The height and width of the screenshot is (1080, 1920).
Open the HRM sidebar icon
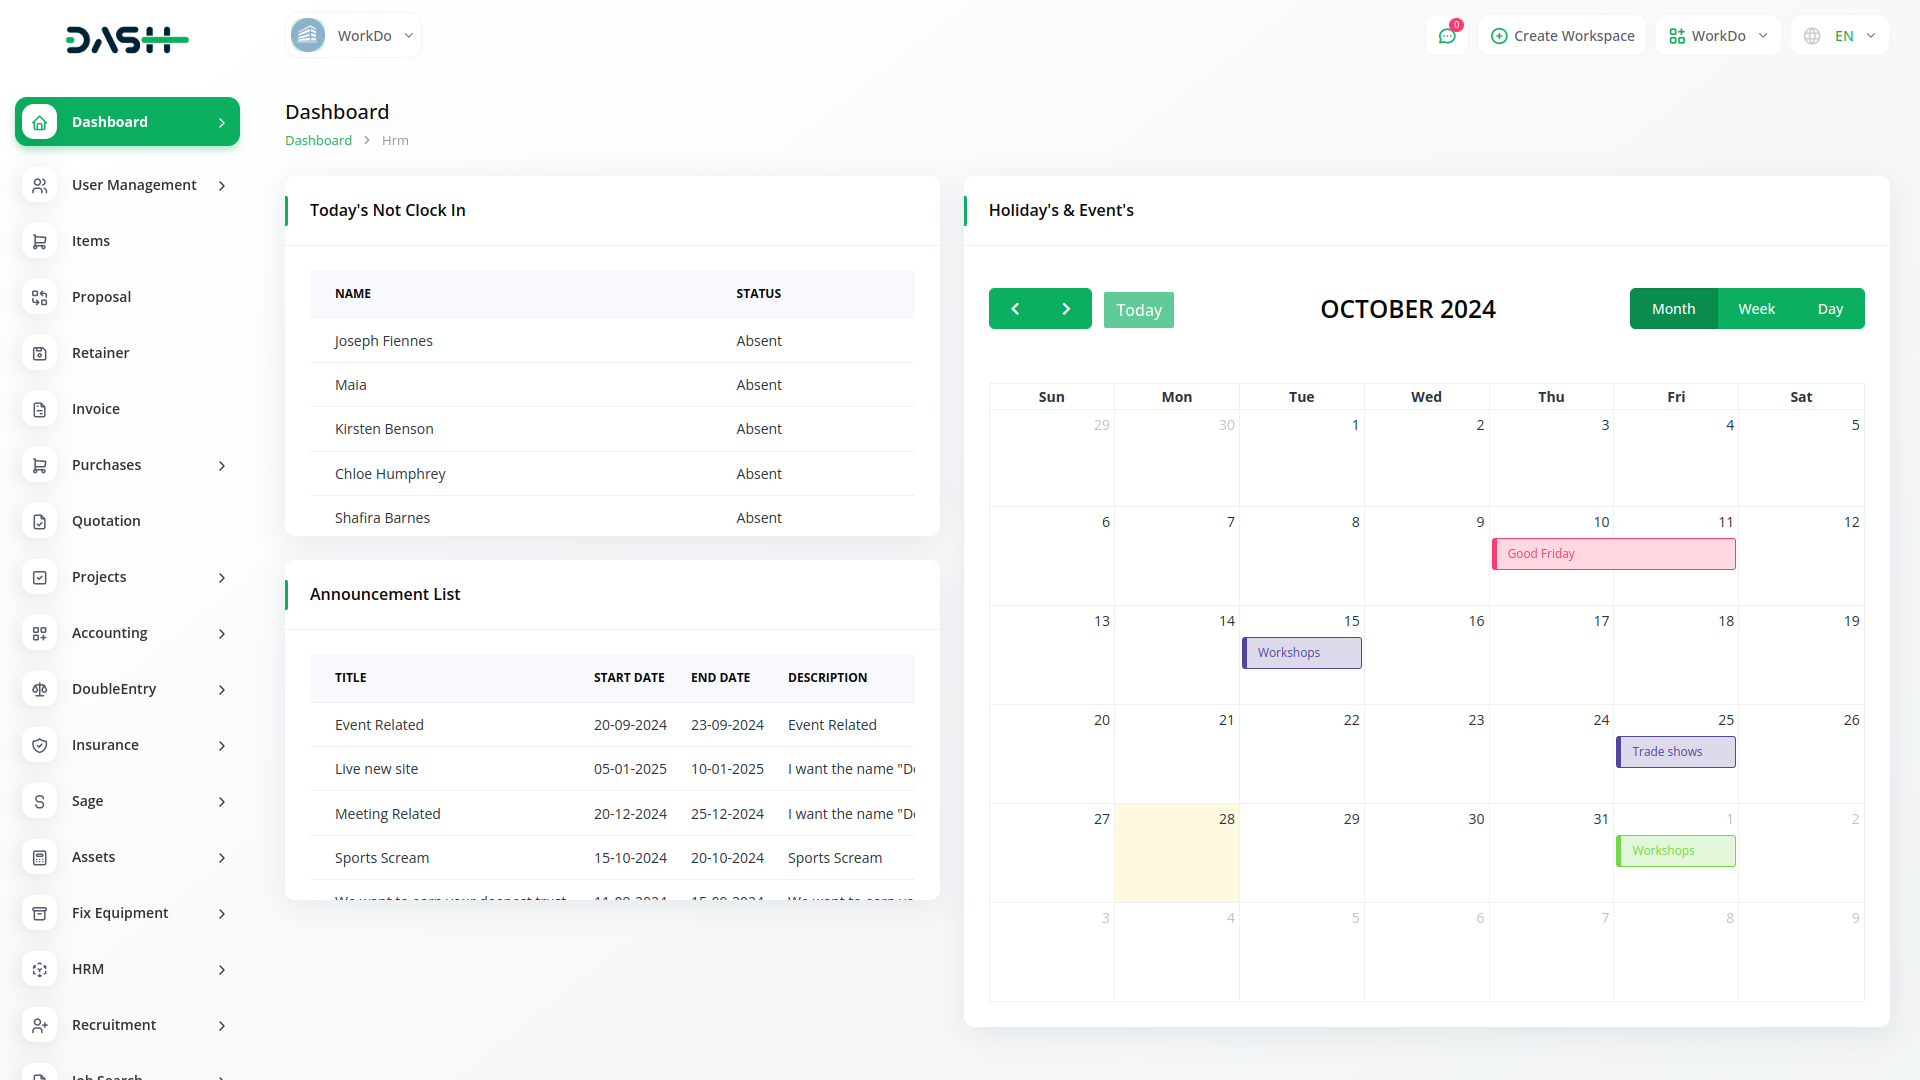[x=40, y=968]
